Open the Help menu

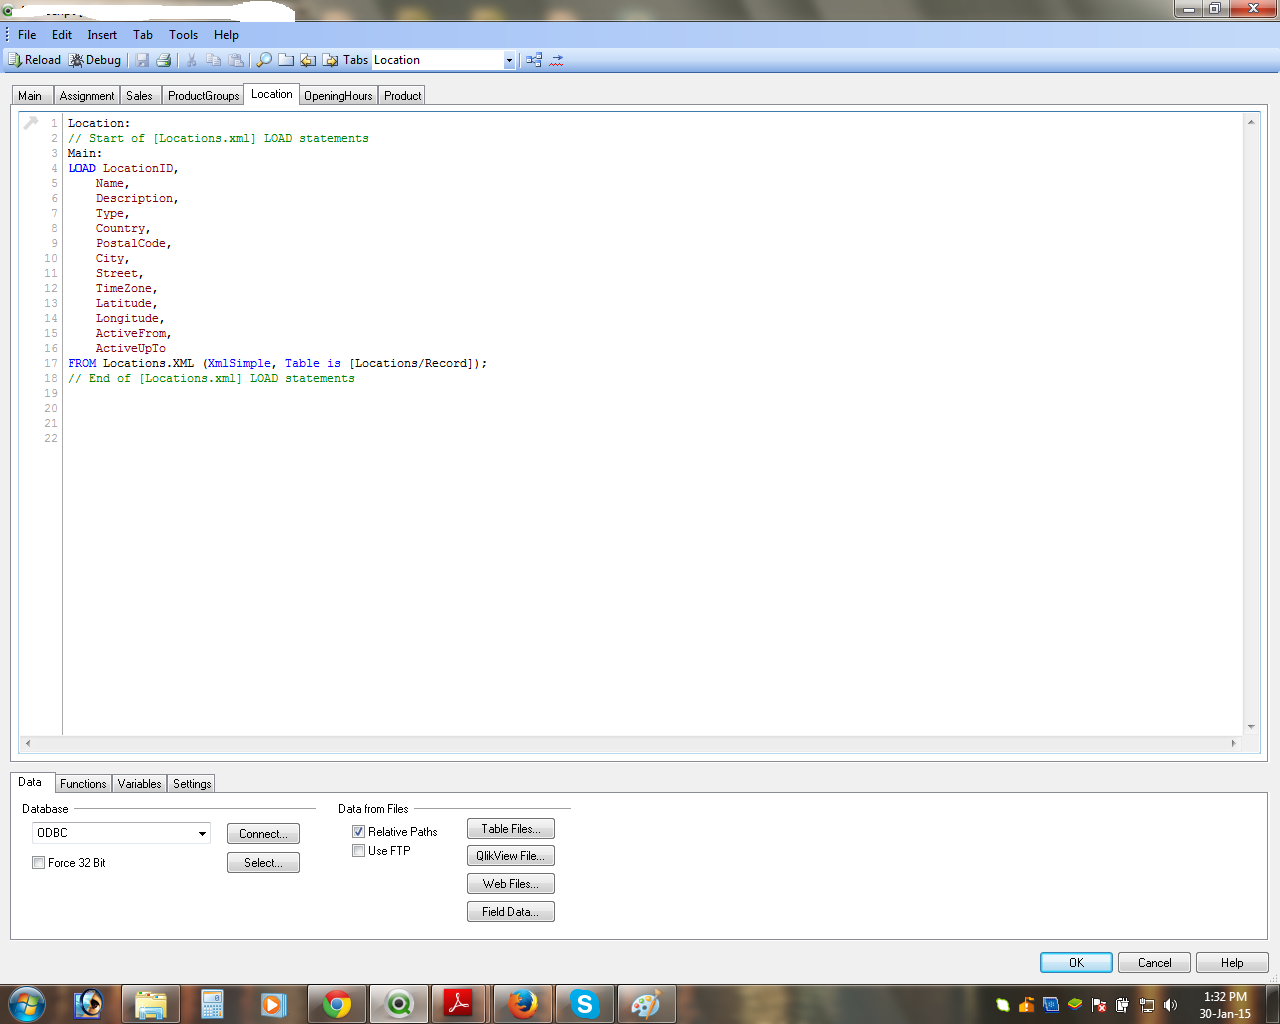tap(226, 35)
